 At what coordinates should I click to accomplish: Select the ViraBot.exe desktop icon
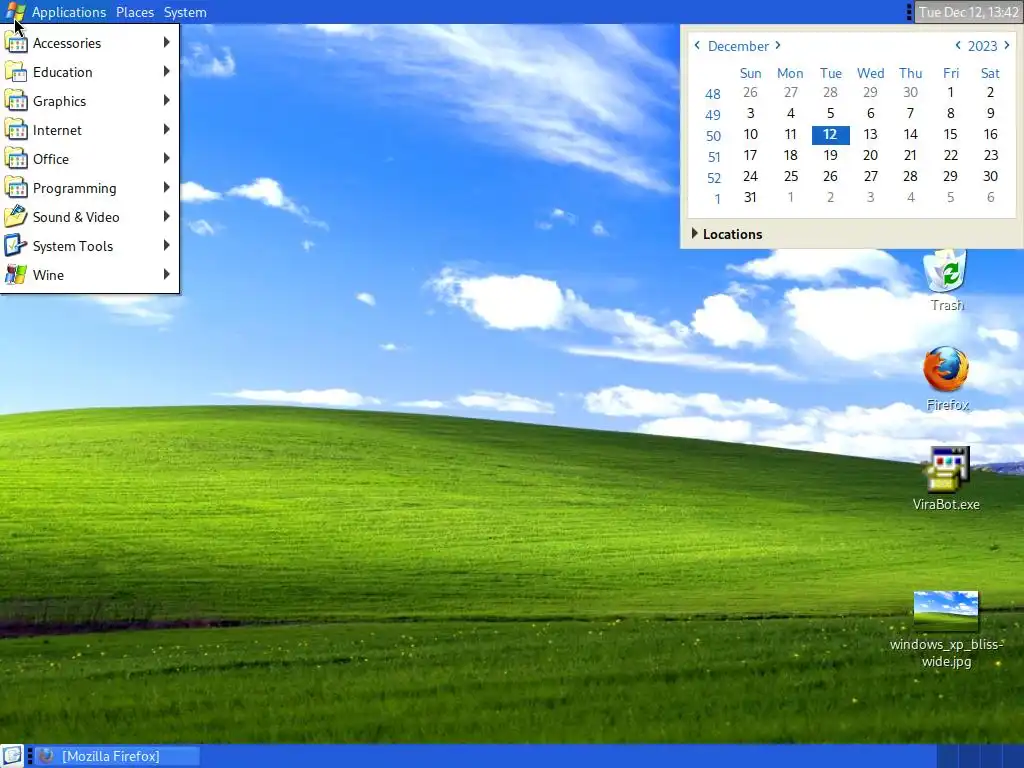(x=946, y=469)
